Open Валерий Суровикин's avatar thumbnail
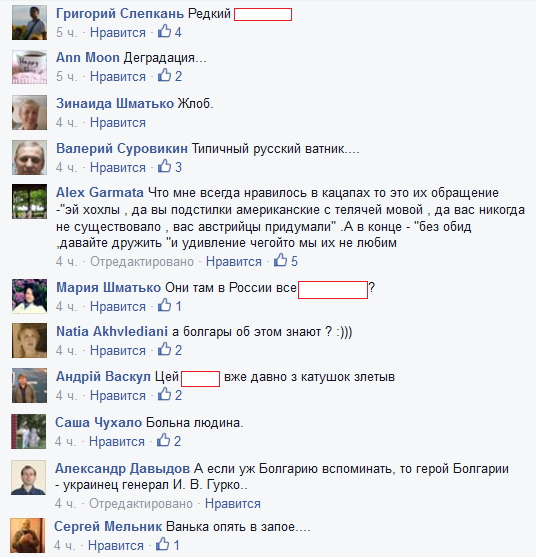The image size is (536, 559). [29, 157]
